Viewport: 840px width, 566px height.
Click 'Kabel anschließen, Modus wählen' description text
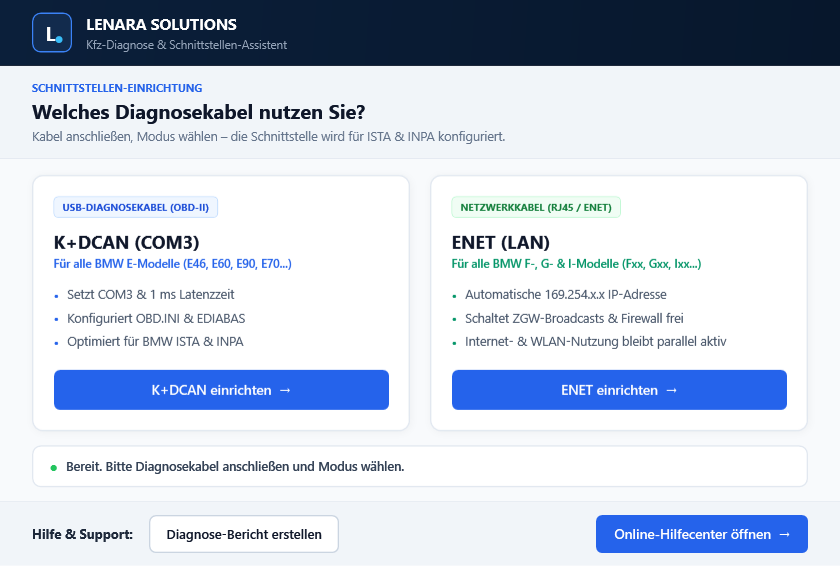pos(268,137)
